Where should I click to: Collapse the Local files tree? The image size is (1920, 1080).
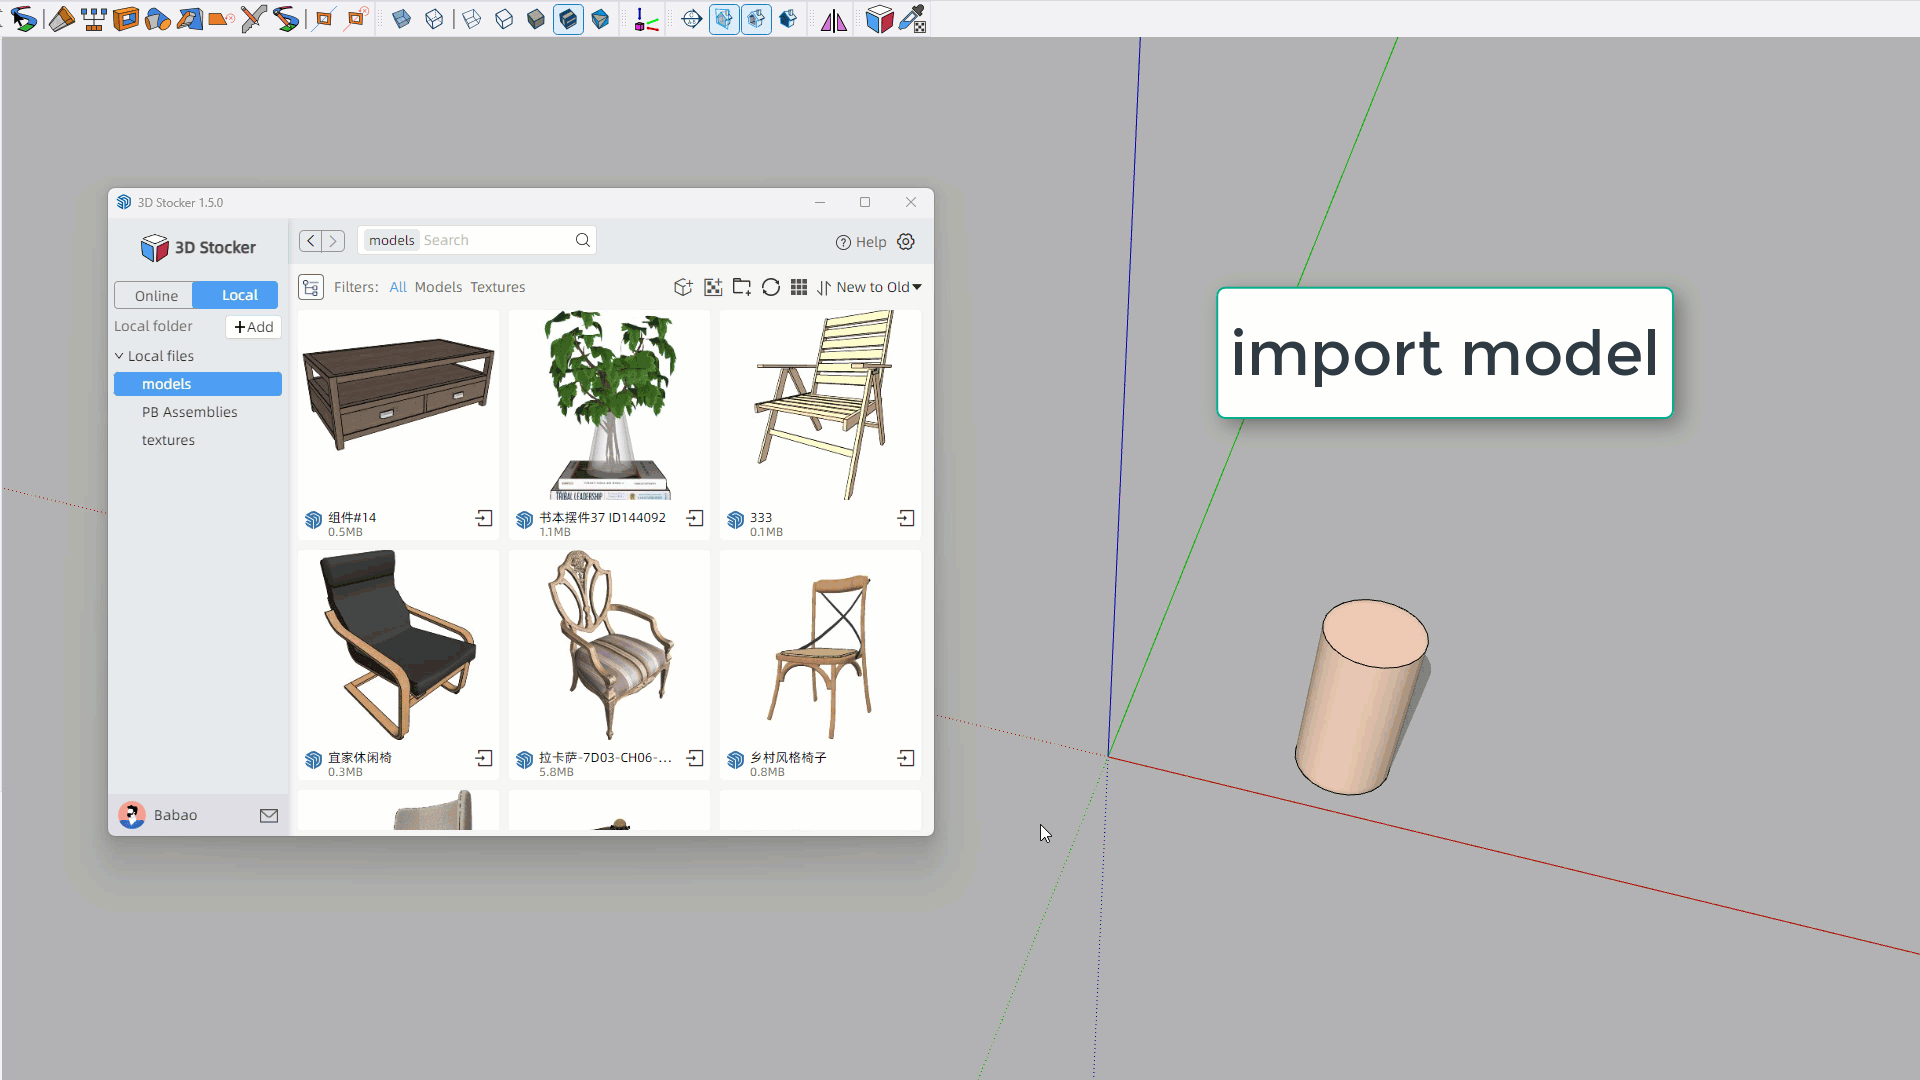tap(119, 356)
